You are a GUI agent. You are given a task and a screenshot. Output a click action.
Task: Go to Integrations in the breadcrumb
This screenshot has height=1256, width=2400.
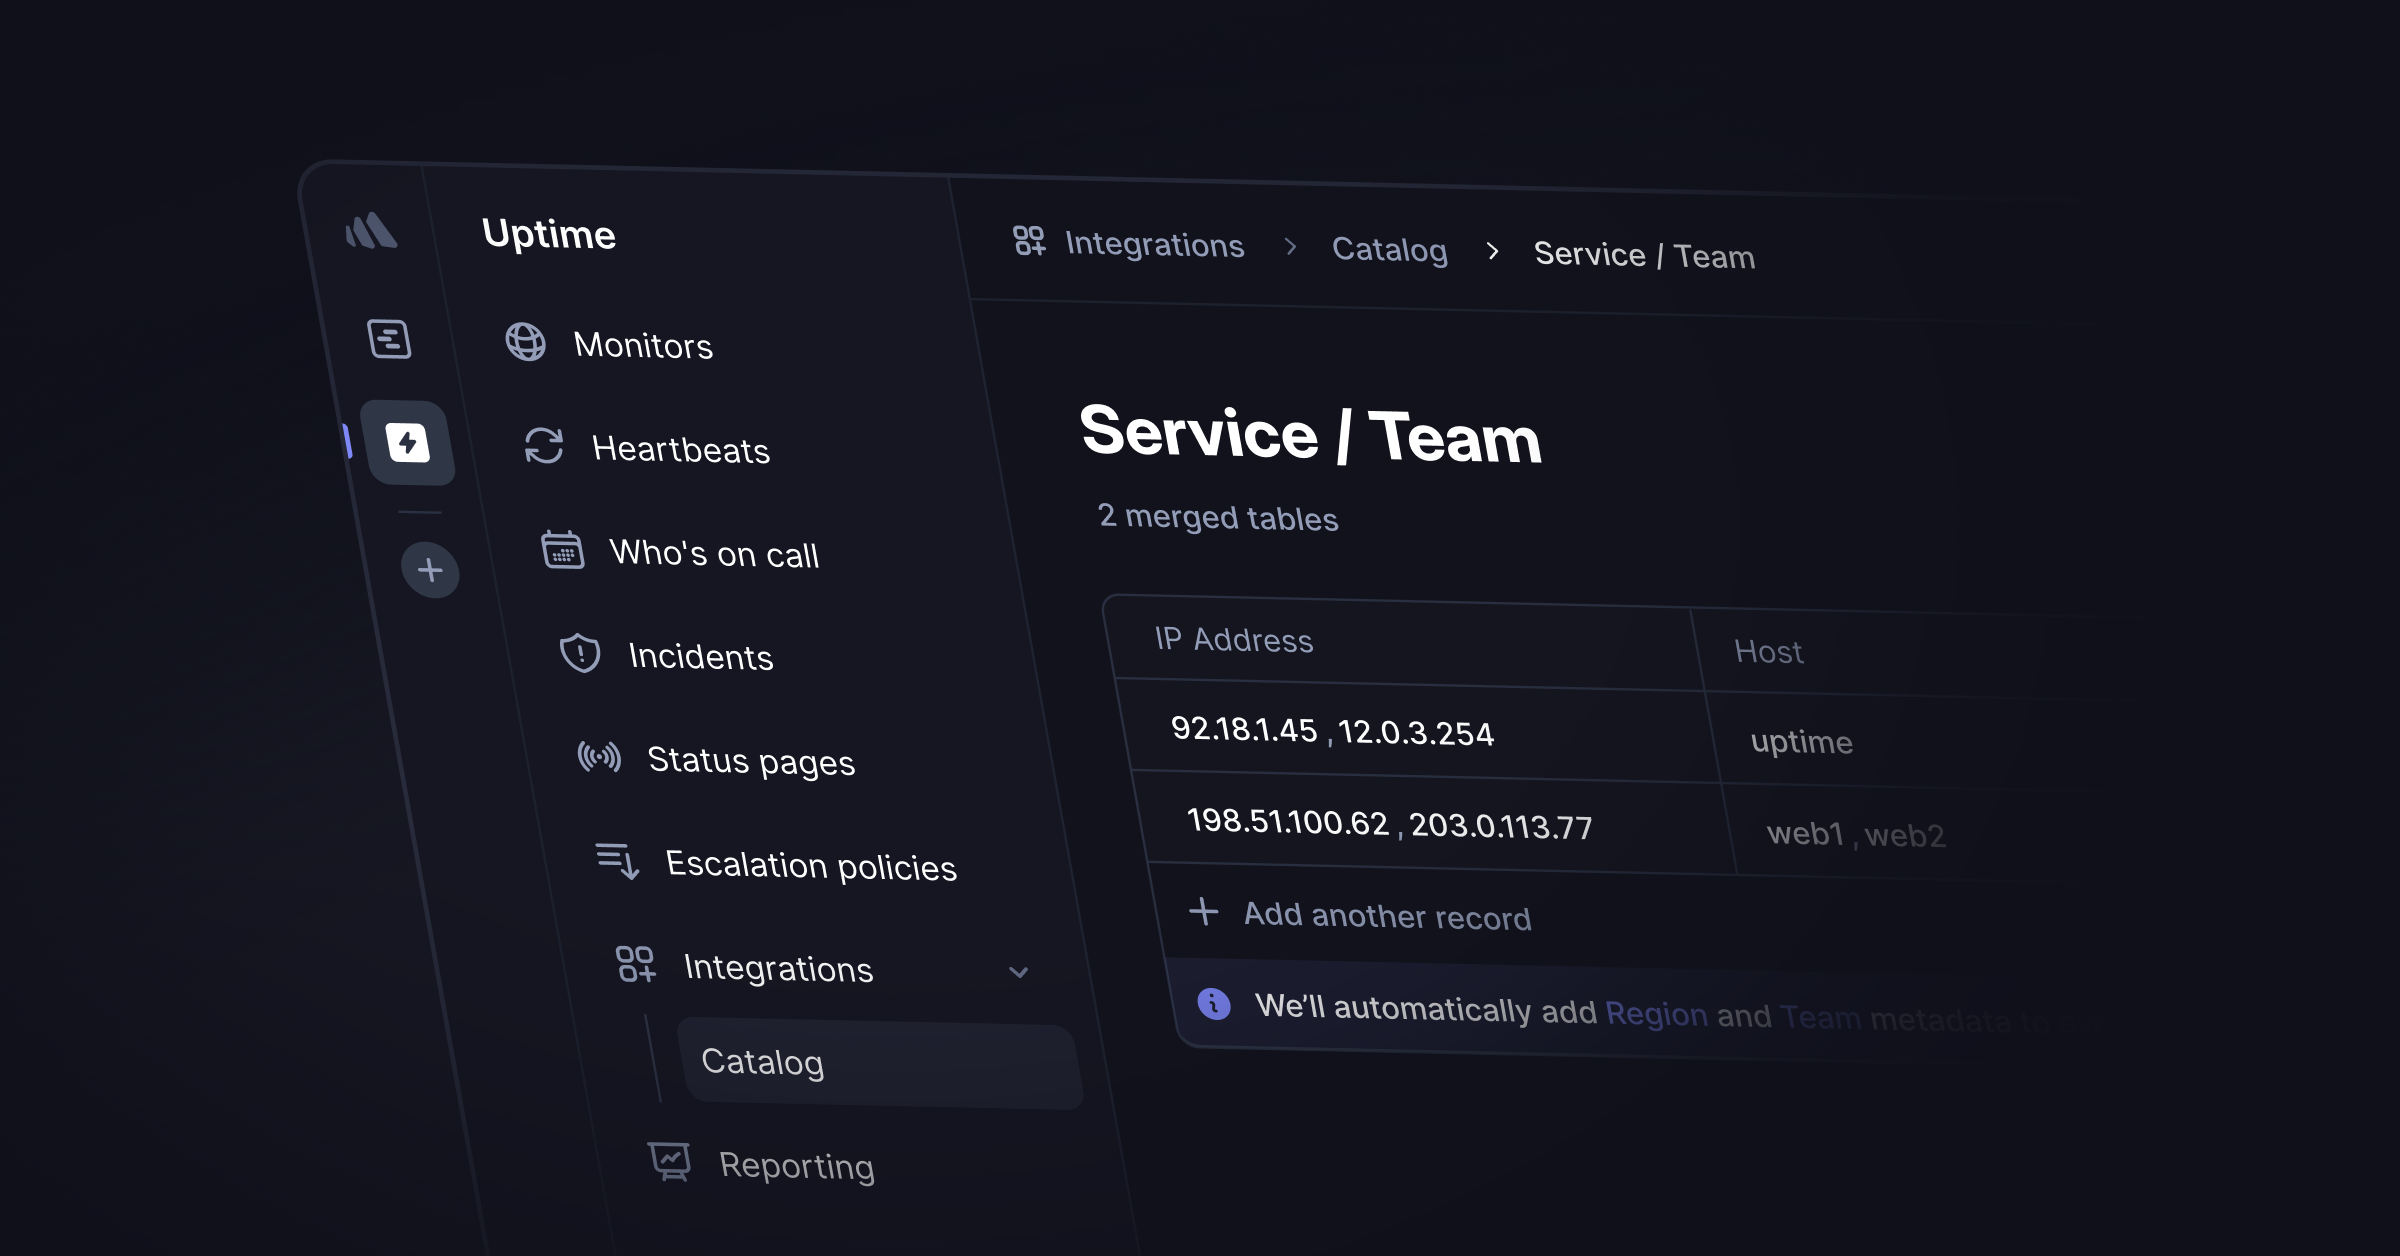pos(1154,245)
